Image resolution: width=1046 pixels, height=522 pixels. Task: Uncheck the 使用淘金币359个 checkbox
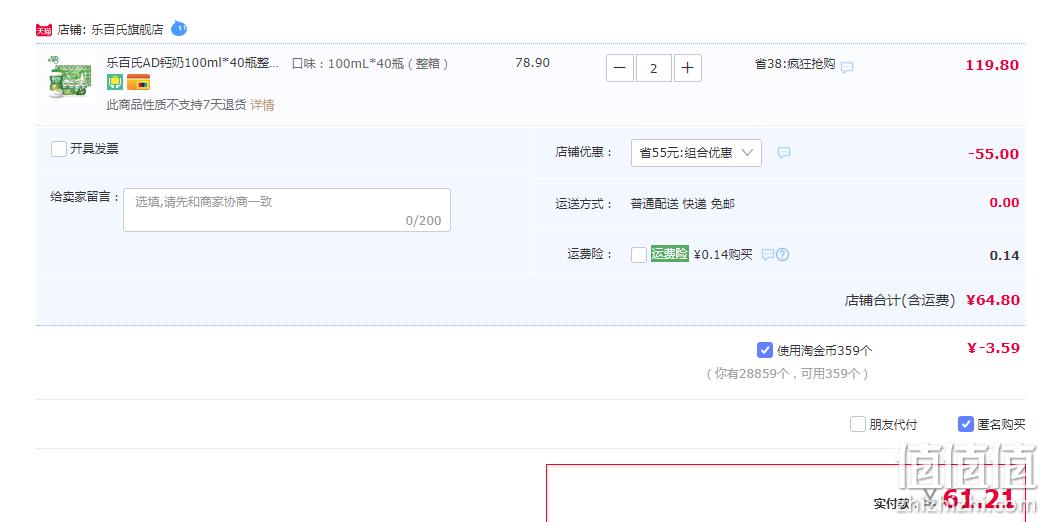tap(764, 350)
